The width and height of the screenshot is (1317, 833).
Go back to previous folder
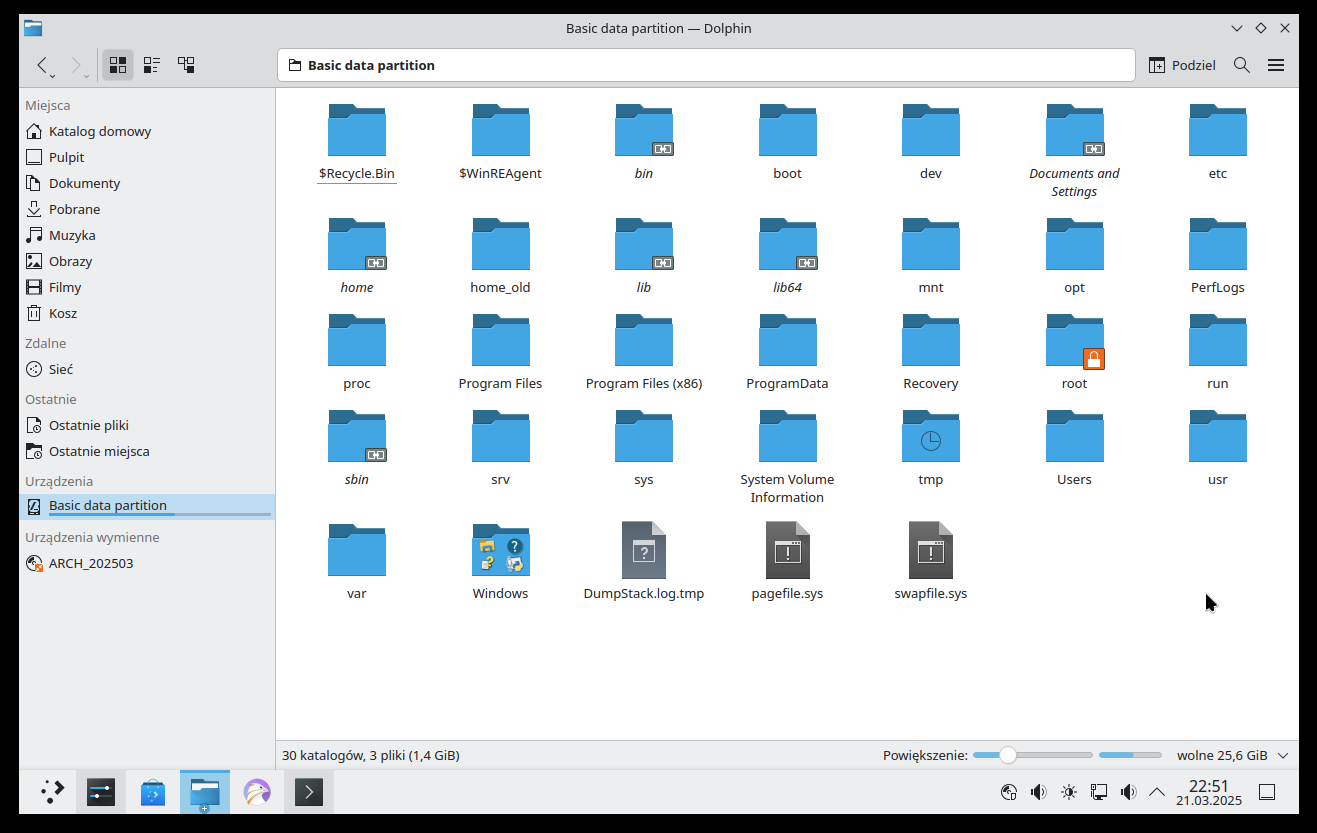41,65
